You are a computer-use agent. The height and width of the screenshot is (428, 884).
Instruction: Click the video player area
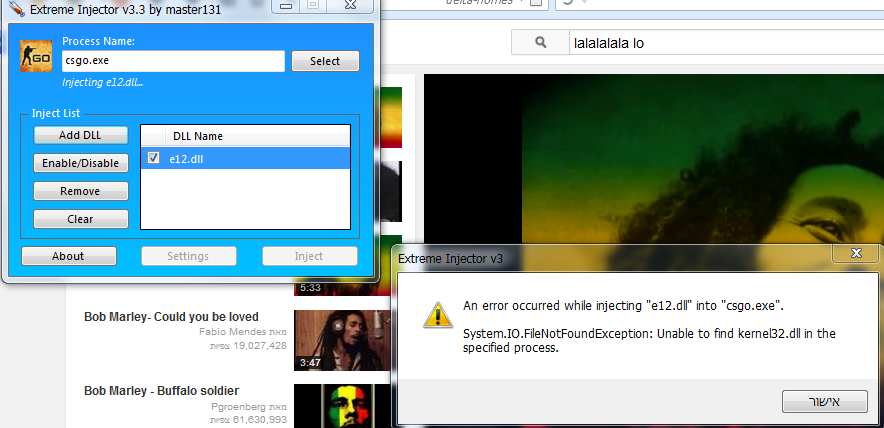654,161
